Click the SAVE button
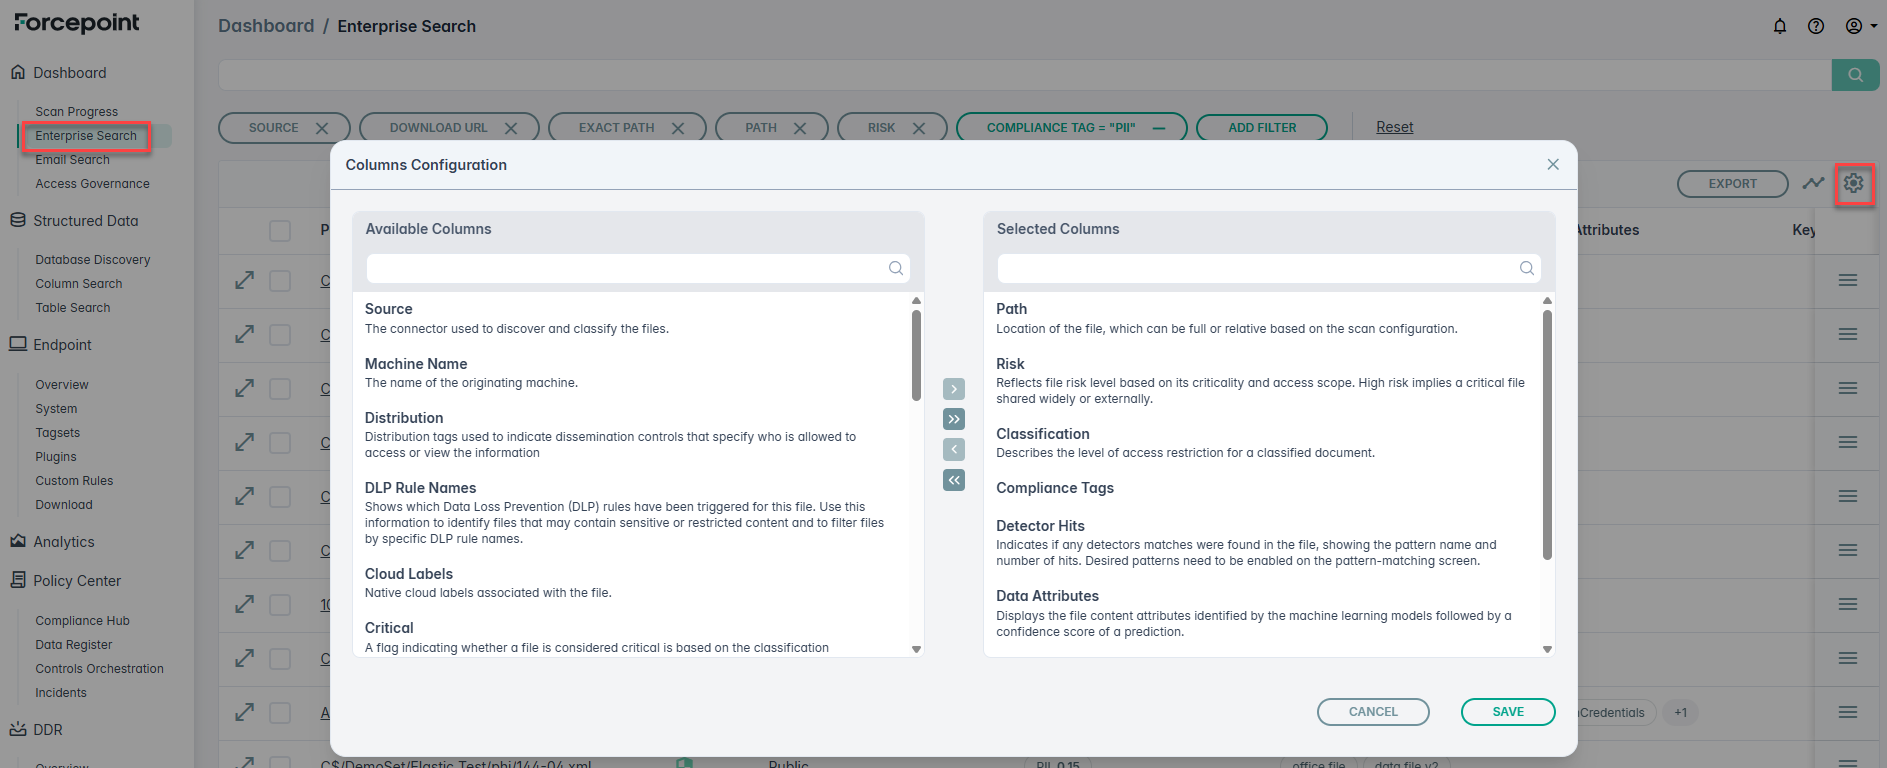Image resolution: width=1887 pixels, height=768 pixels. (x=1507, y=712)
